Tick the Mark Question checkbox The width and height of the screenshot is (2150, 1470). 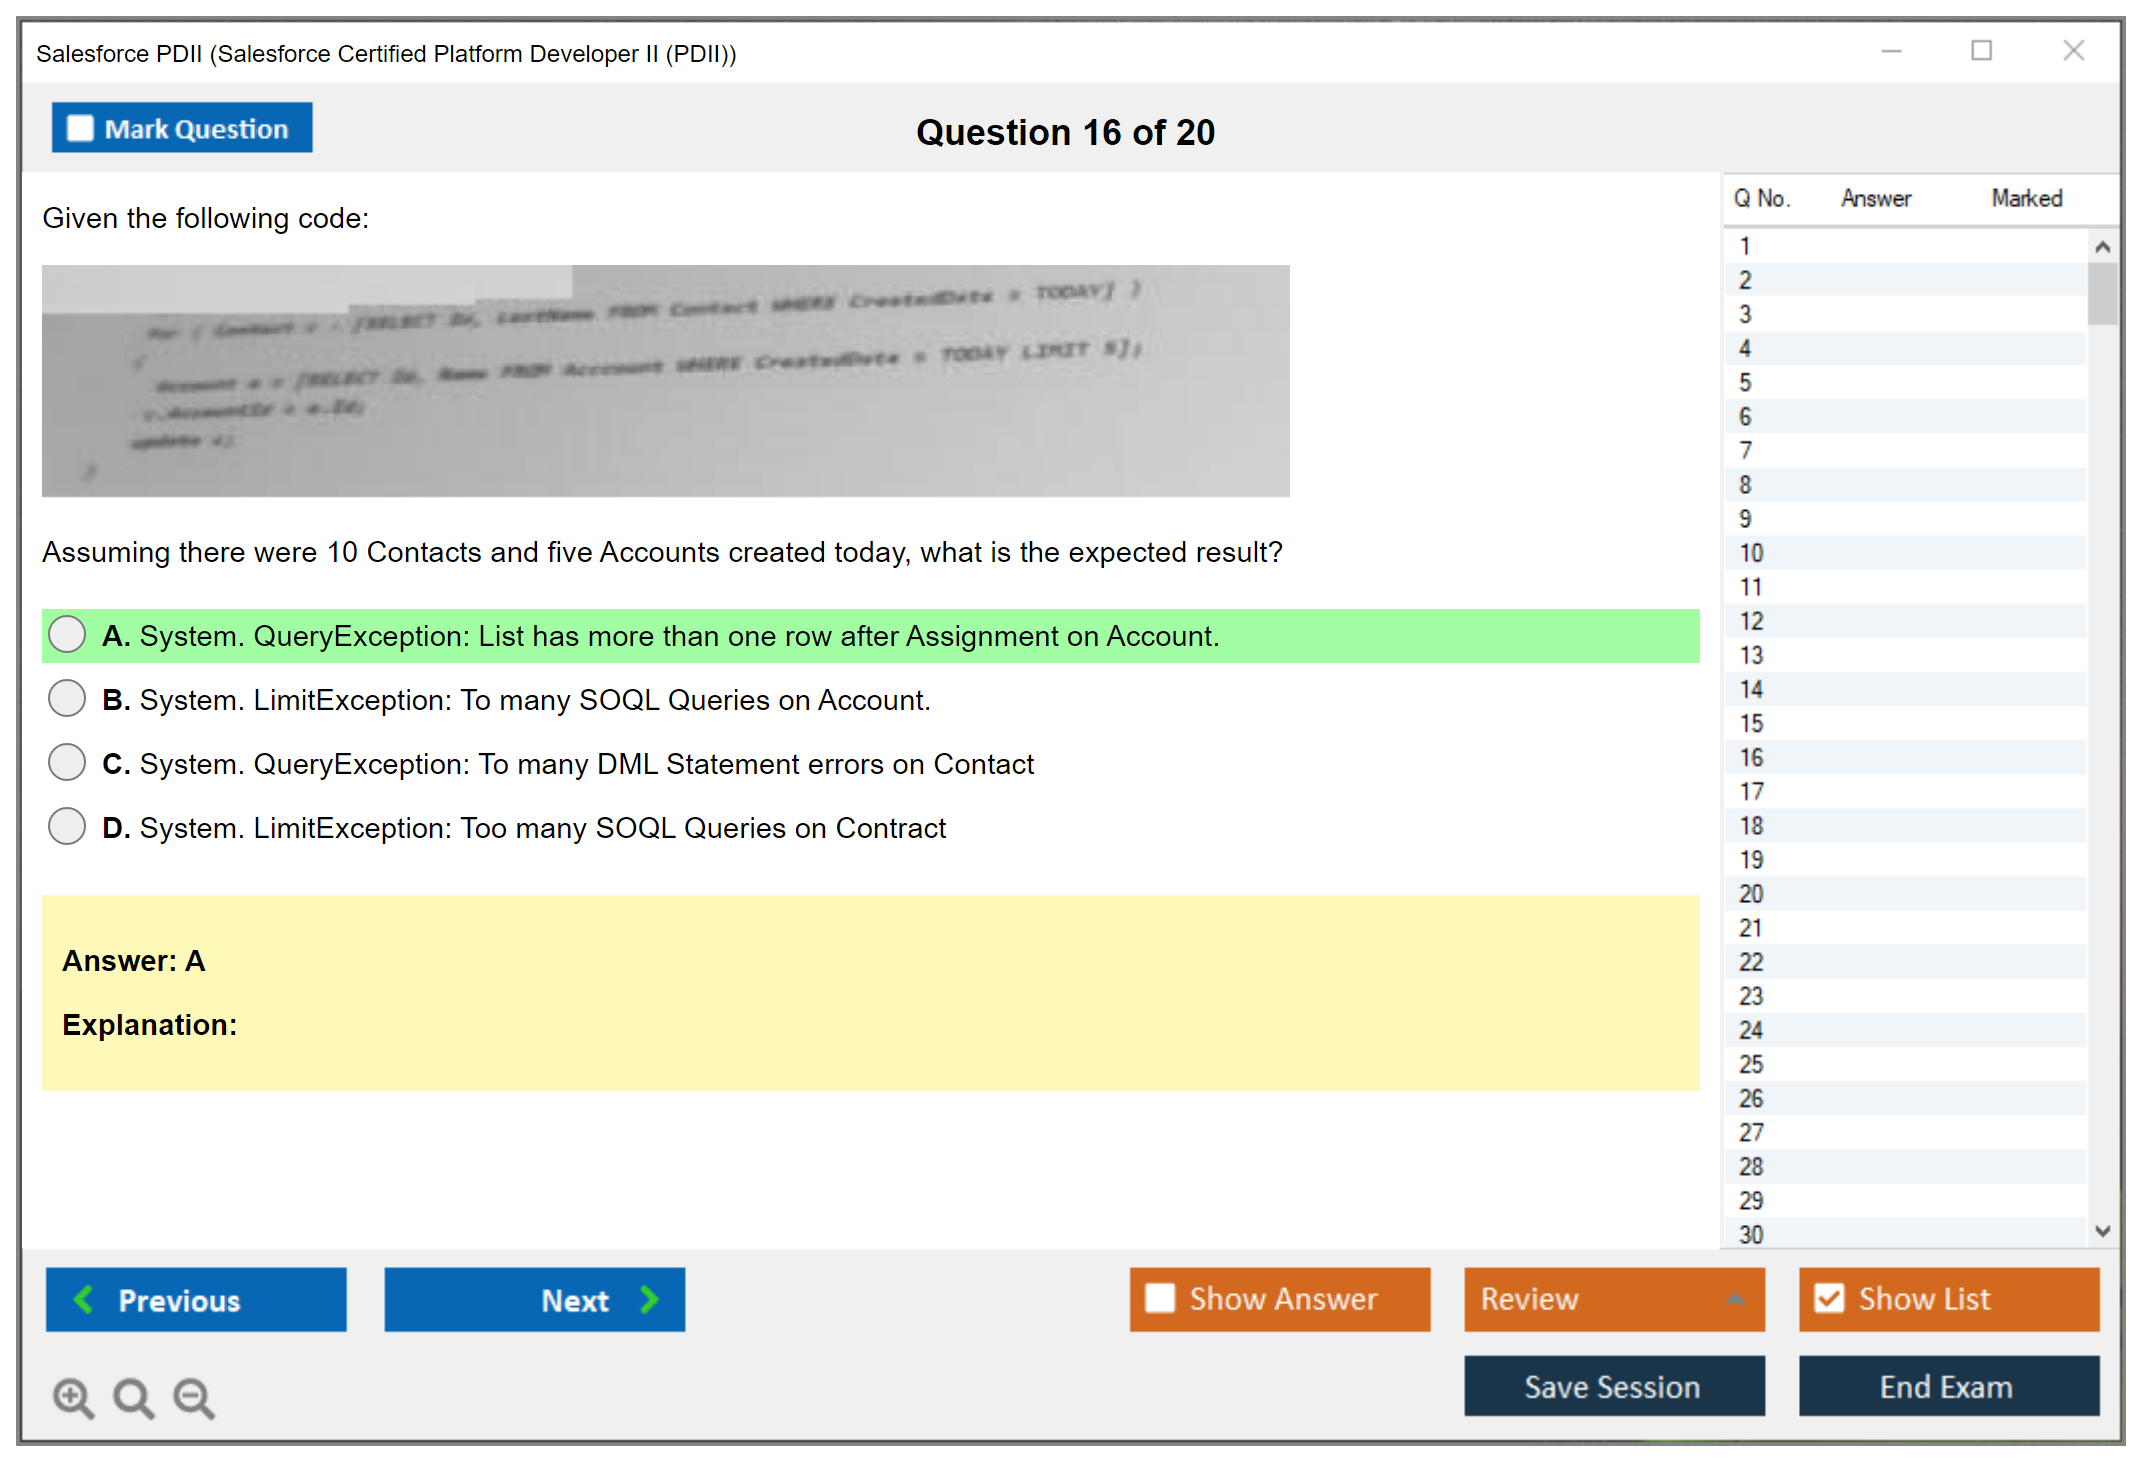[80, 129]
